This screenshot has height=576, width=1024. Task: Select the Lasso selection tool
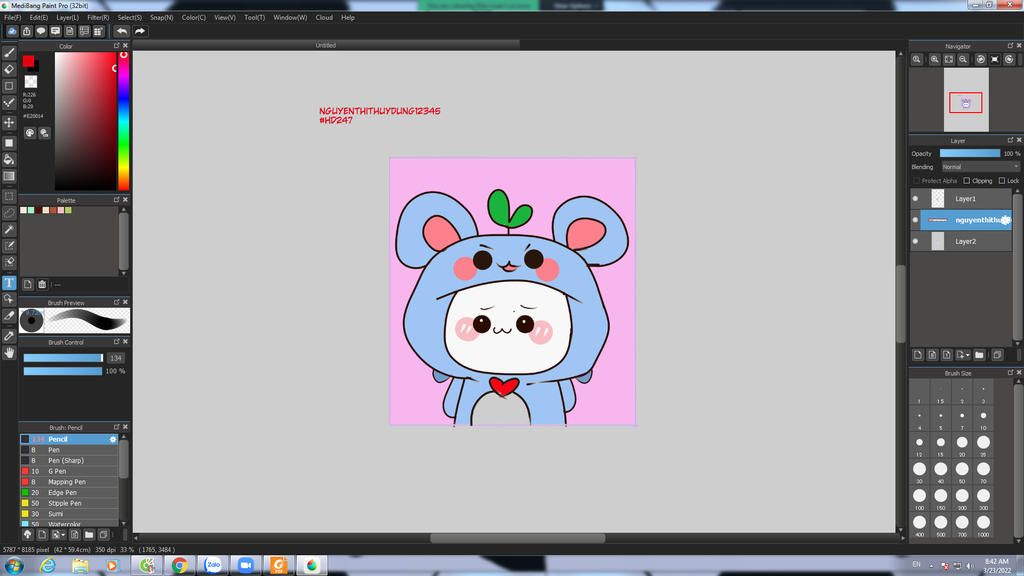point(9,213)
